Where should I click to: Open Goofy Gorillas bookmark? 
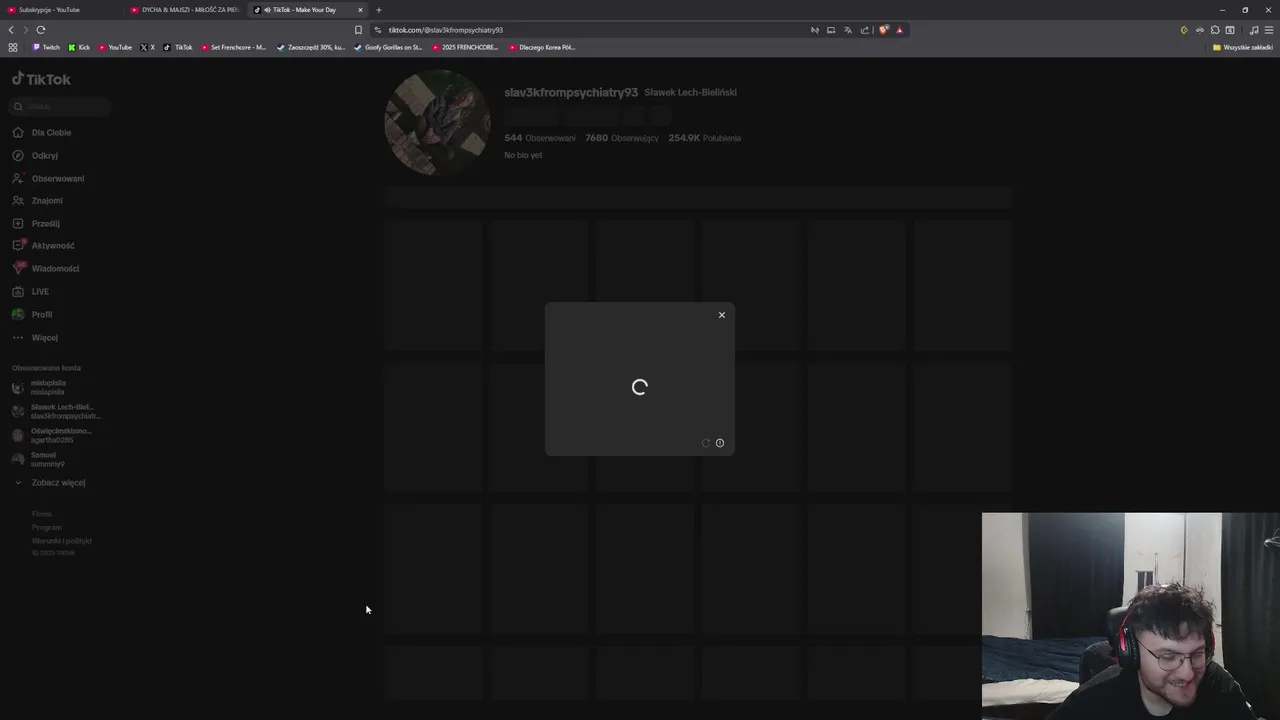[388, 47]
